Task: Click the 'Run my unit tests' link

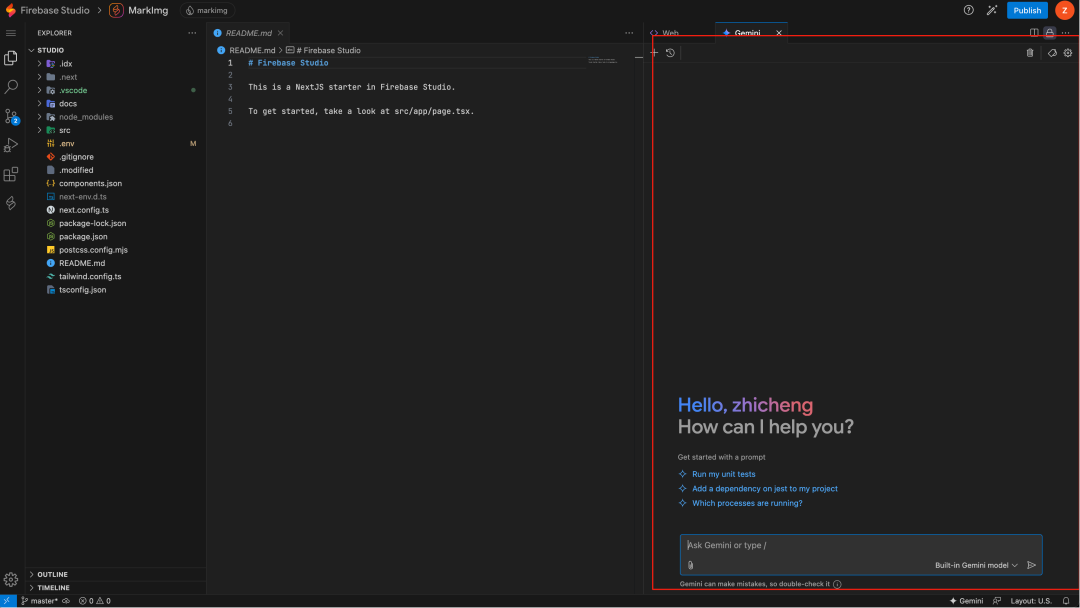Action: click(x=723, y=474)
